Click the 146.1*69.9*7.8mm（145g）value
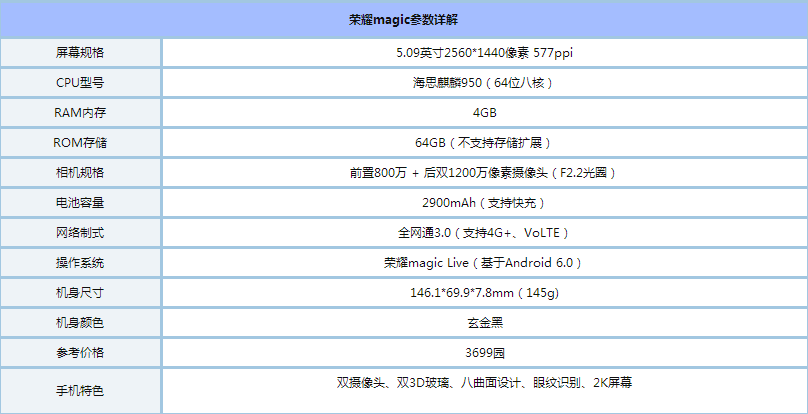Screen dimensions: 808x414 coord(484,292)
